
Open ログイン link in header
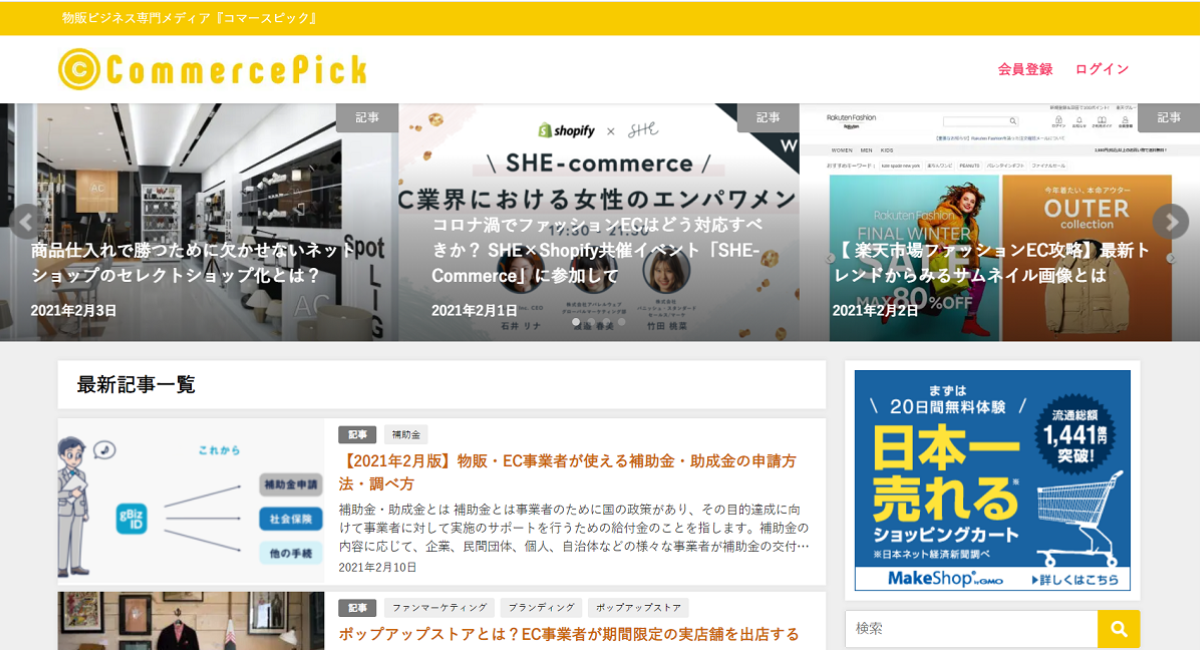coord(1102,69)
